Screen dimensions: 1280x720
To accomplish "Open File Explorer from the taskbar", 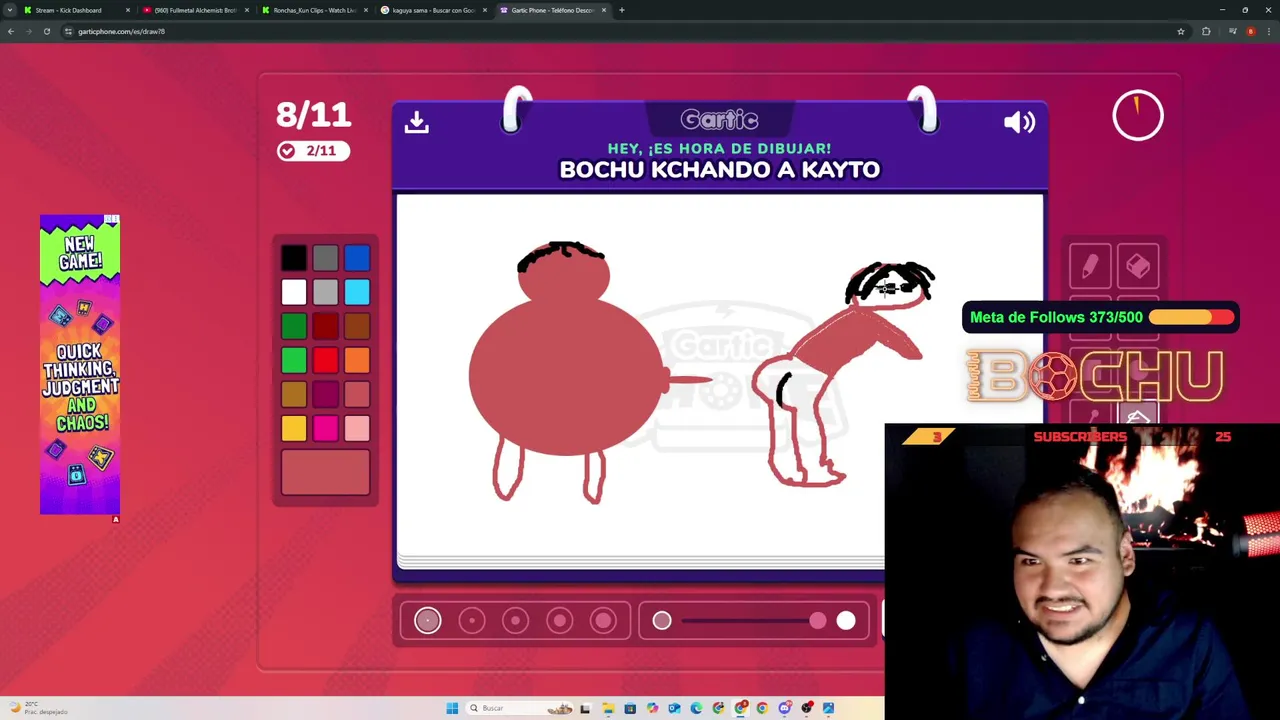I will tap(608, 708).
